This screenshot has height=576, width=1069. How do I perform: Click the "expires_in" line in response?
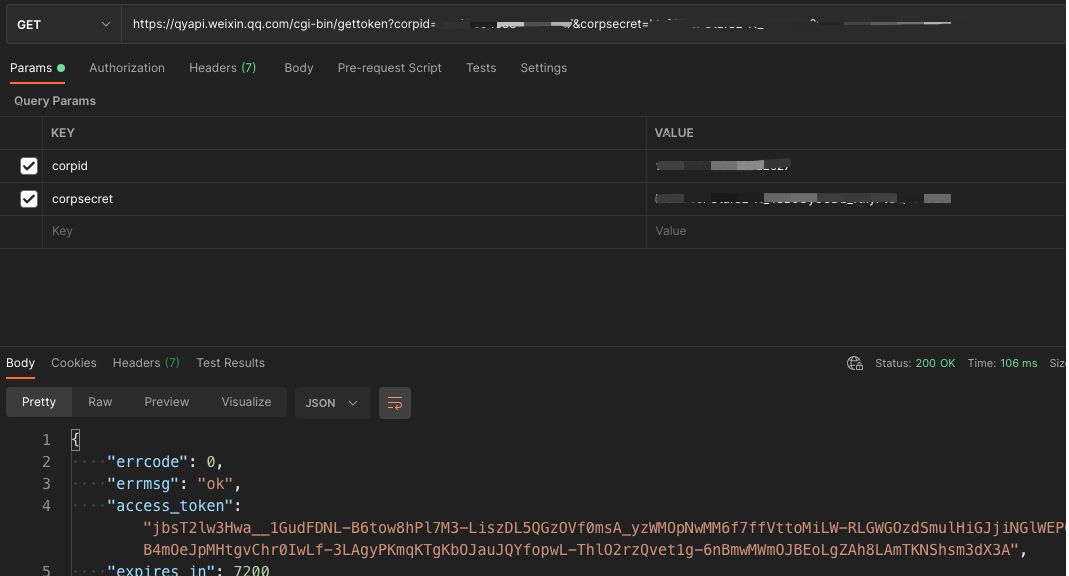coord(188,570)
